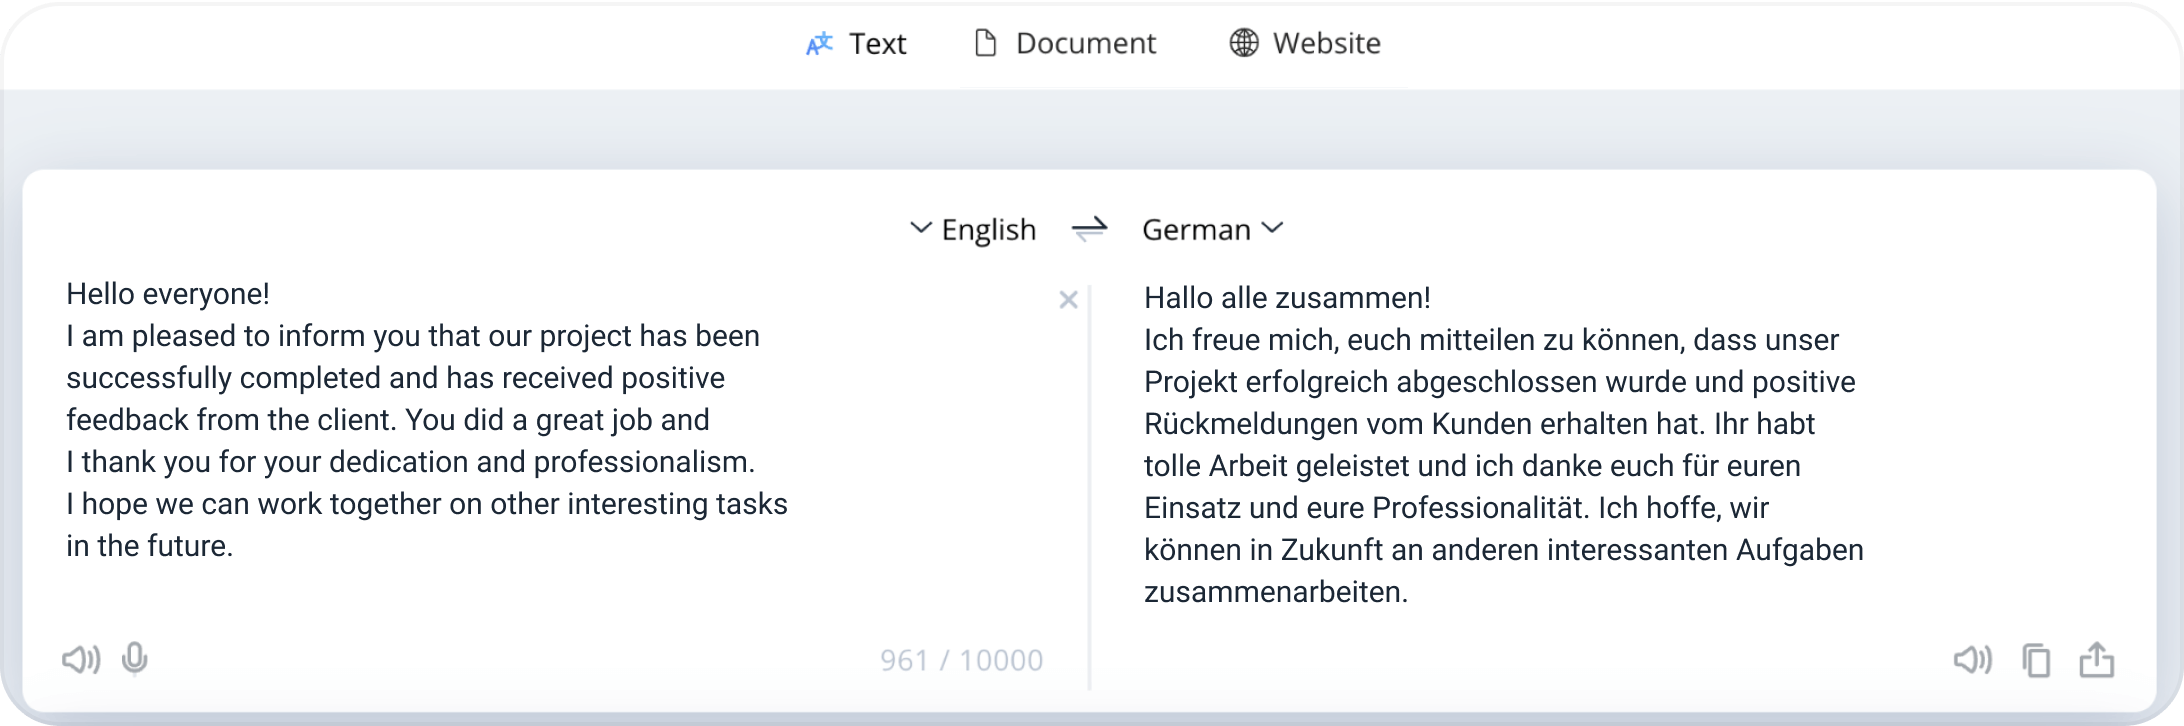Share the translated text
The image size is (2184, 726).
tap(2097, 660)
